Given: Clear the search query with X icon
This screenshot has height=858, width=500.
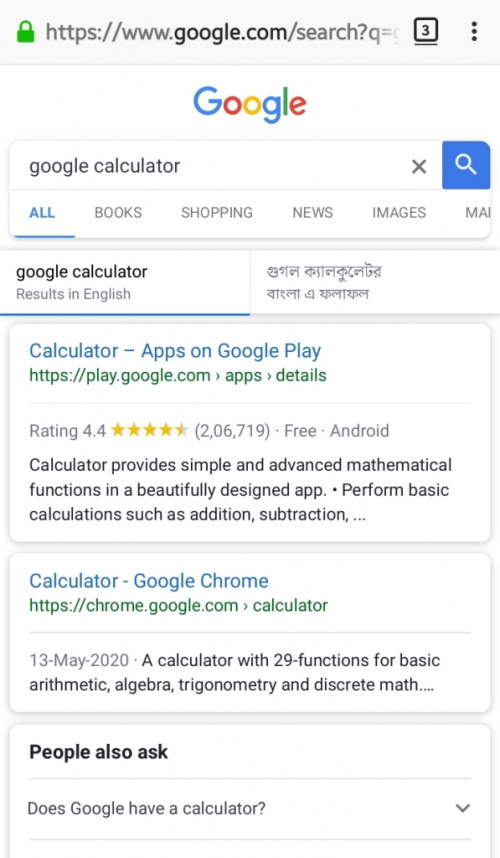Looking at the screenshot, I should click(x=419, y=166).
